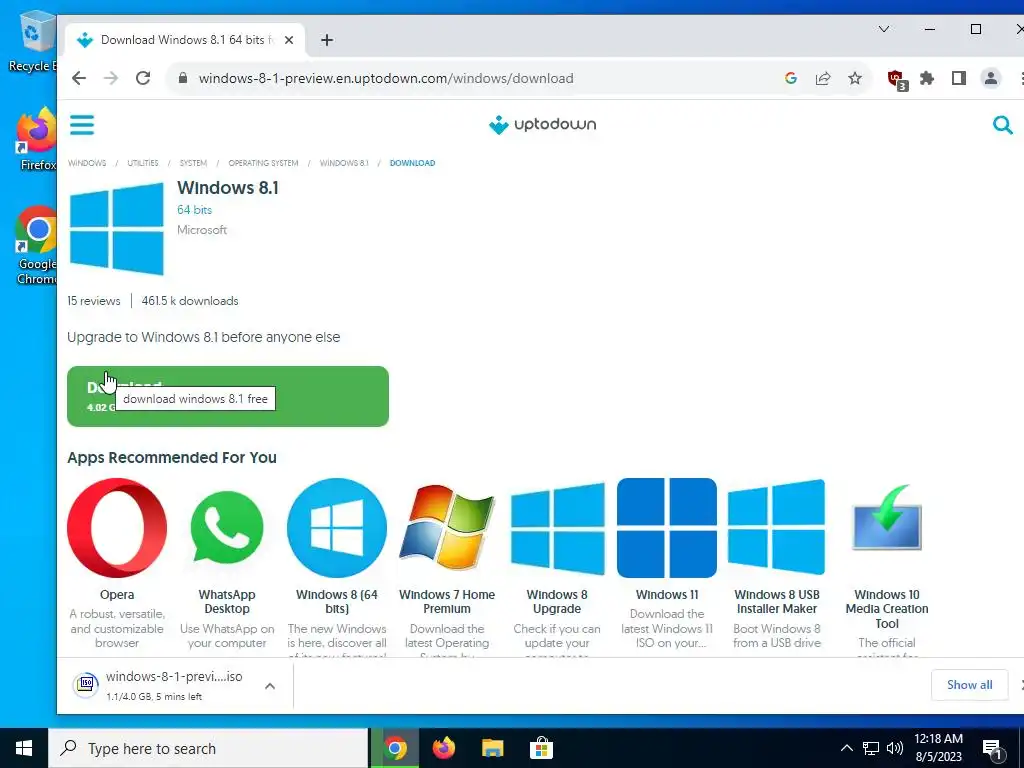Click the Type here to search box
The image size is (1024, 768).
(208, 748)
